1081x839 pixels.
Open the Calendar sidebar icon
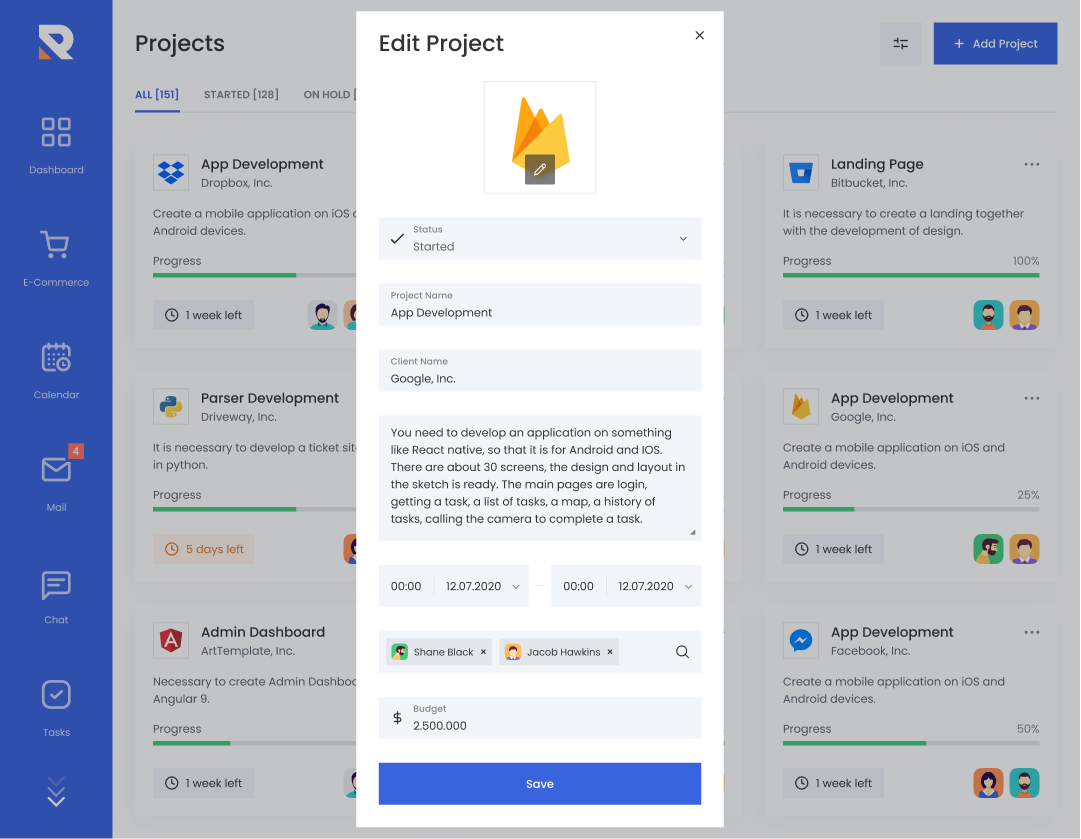click(56, 357)
